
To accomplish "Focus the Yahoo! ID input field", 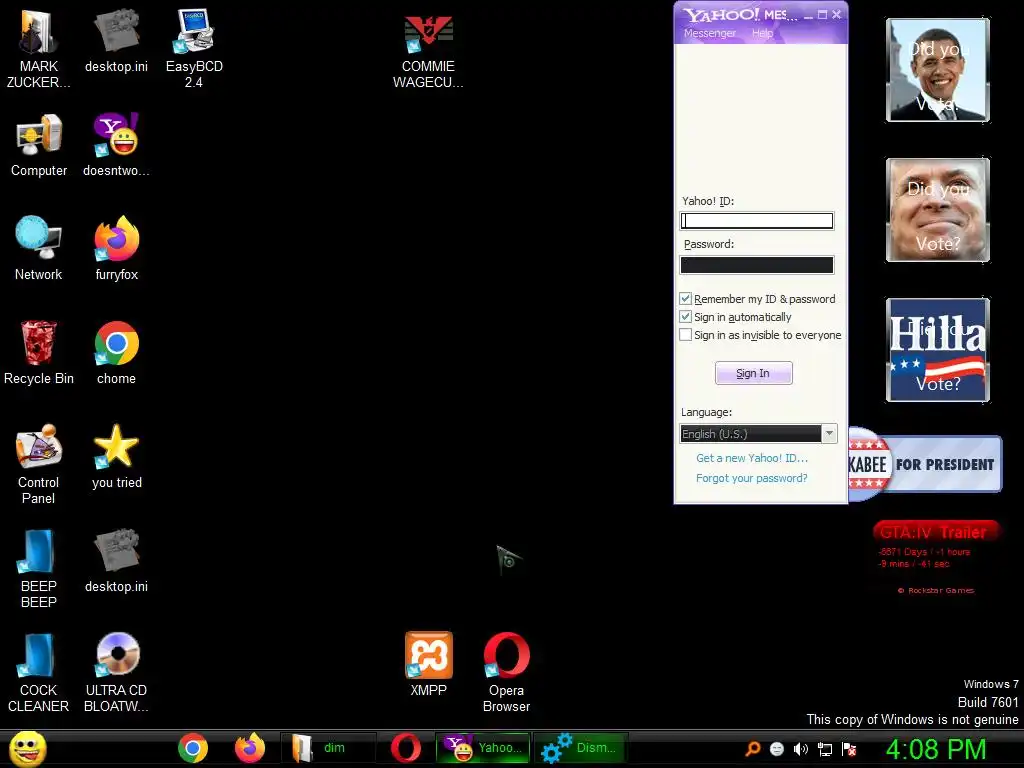I will pyautogui.click(x=757, y=221).
